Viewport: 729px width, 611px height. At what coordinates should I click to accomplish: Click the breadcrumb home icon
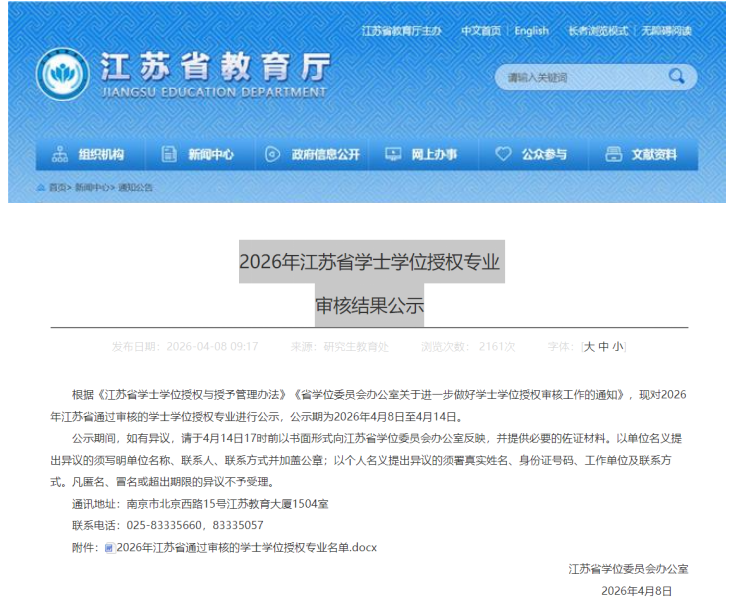(40, 187)
